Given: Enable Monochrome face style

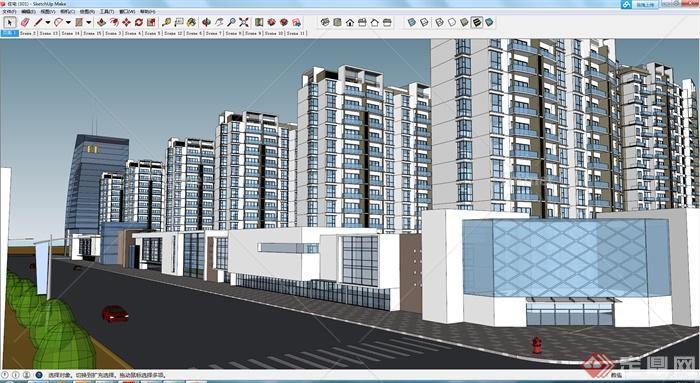Looking at the screenshot, I should pyautogui.click(x=490, y=22).
